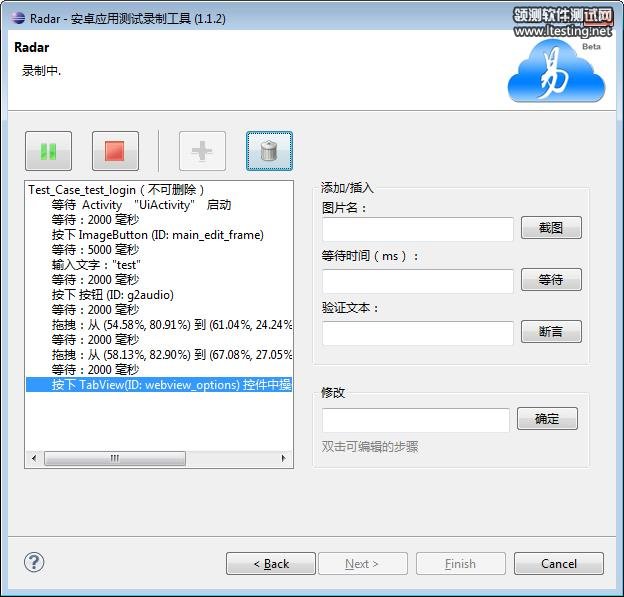624x597 pixels.
Task: Focus the 等待时间 wait time field
Action: [417, 281]
